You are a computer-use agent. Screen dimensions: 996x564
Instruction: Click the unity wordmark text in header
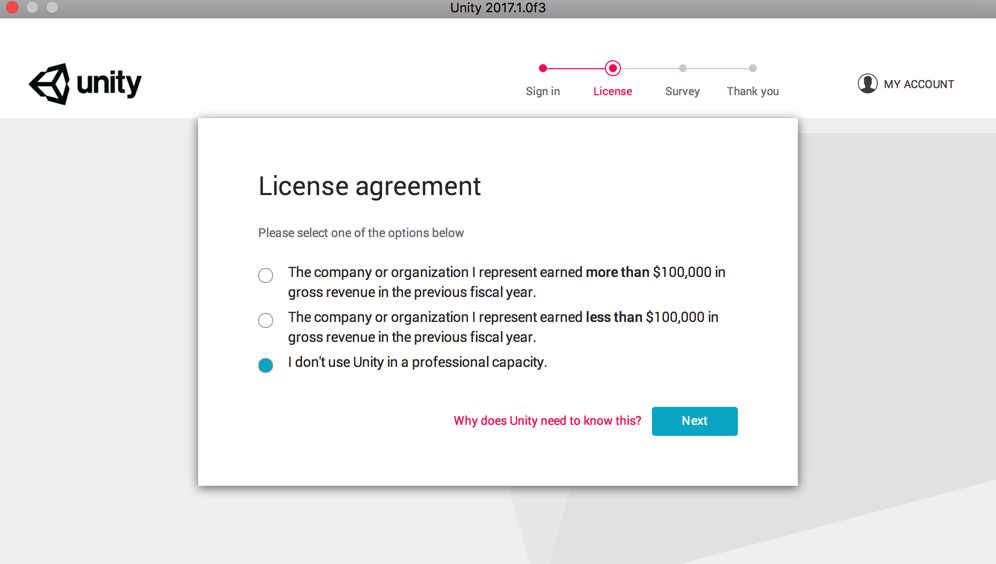tap(109, 83)
